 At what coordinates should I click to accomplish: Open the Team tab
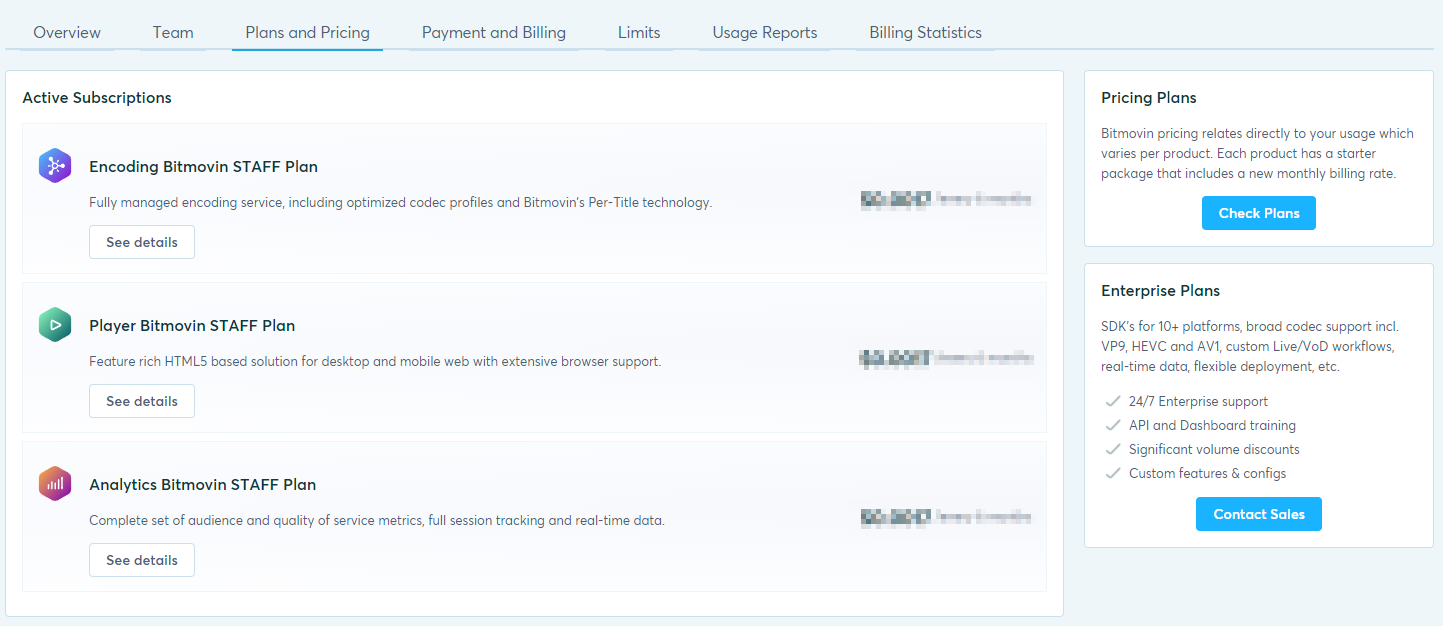tap(173, 32)
